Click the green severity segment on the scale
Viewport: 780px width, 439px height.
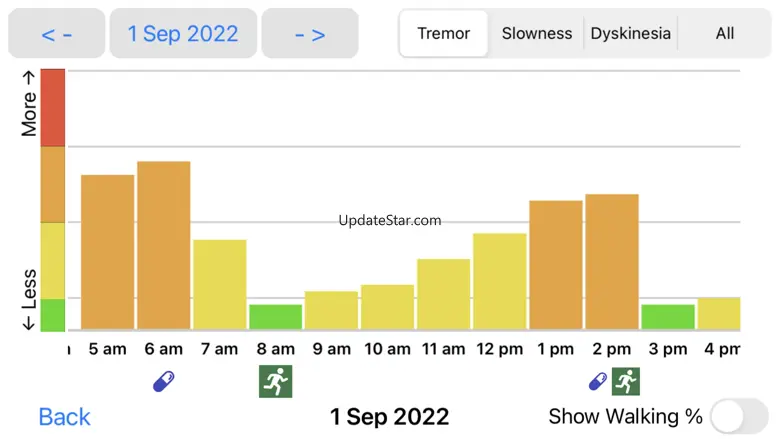click(x=53, y=314)
